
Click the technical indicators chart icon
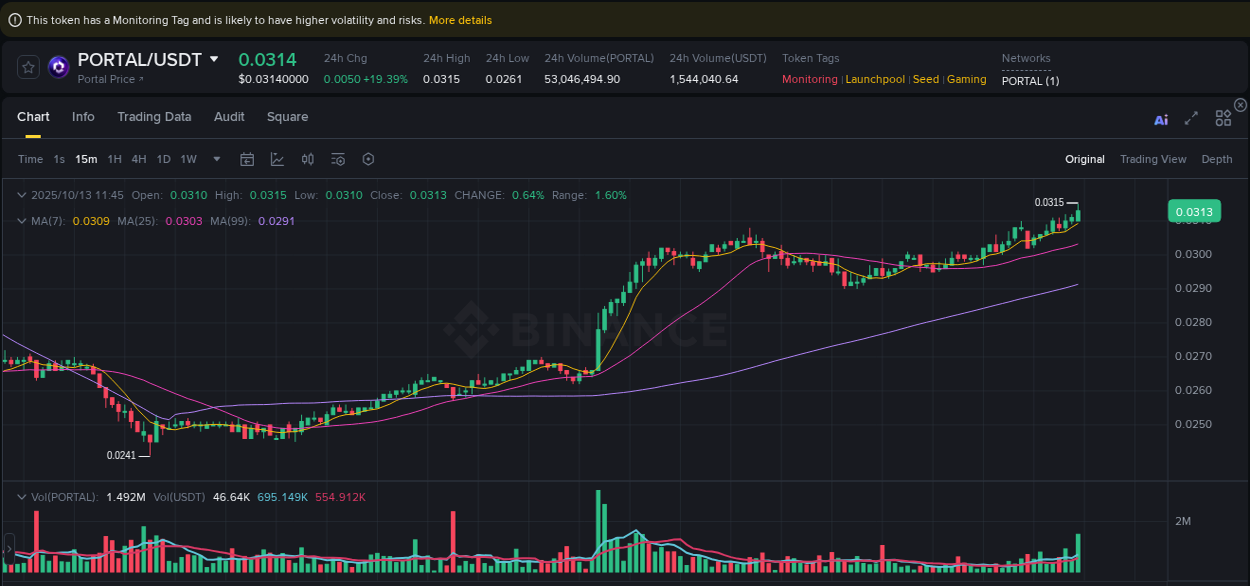coord(276,158)
